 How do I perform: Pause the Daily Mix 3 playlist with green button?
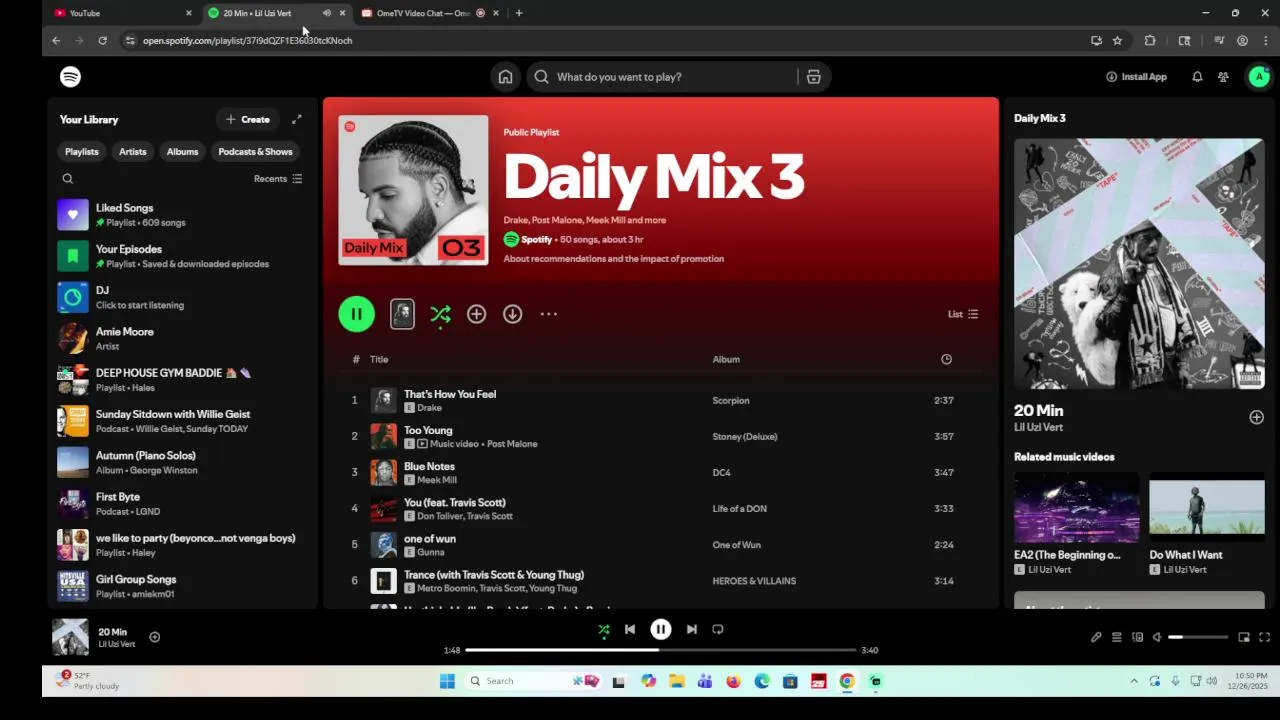point(356,314)
